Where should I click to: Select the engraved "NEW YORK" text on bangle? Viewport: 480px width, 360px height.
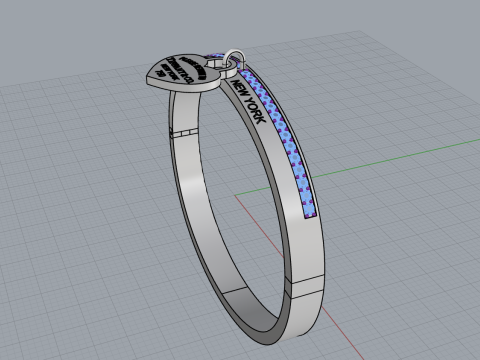249,101
